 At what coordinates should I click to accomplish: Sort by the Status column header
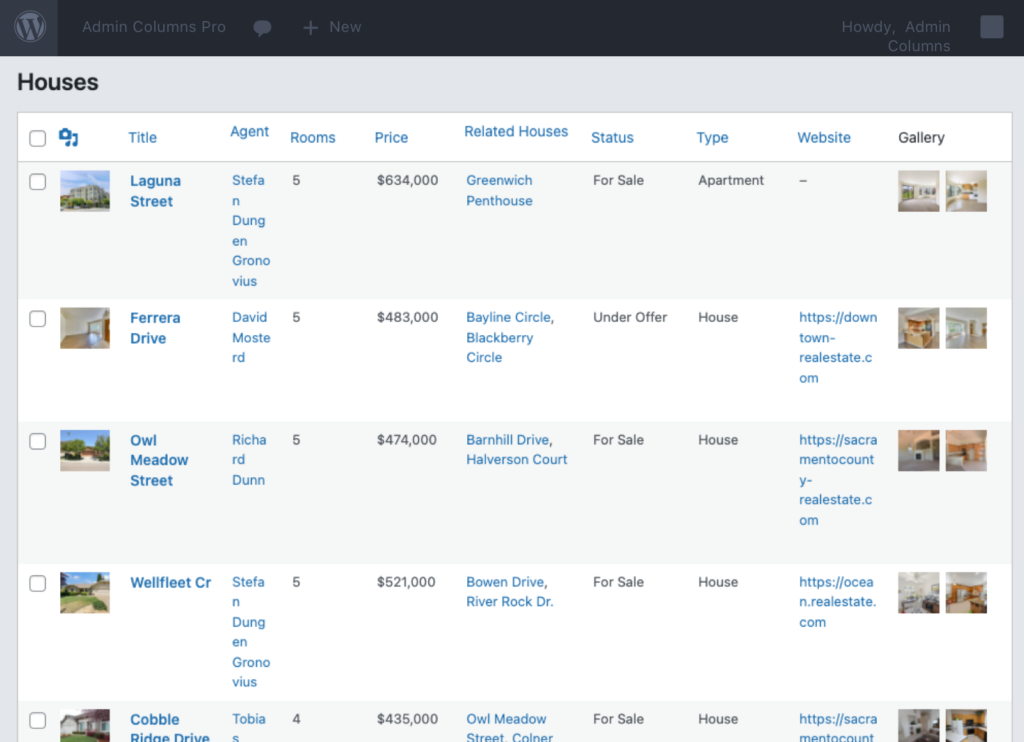coord(612,138)
